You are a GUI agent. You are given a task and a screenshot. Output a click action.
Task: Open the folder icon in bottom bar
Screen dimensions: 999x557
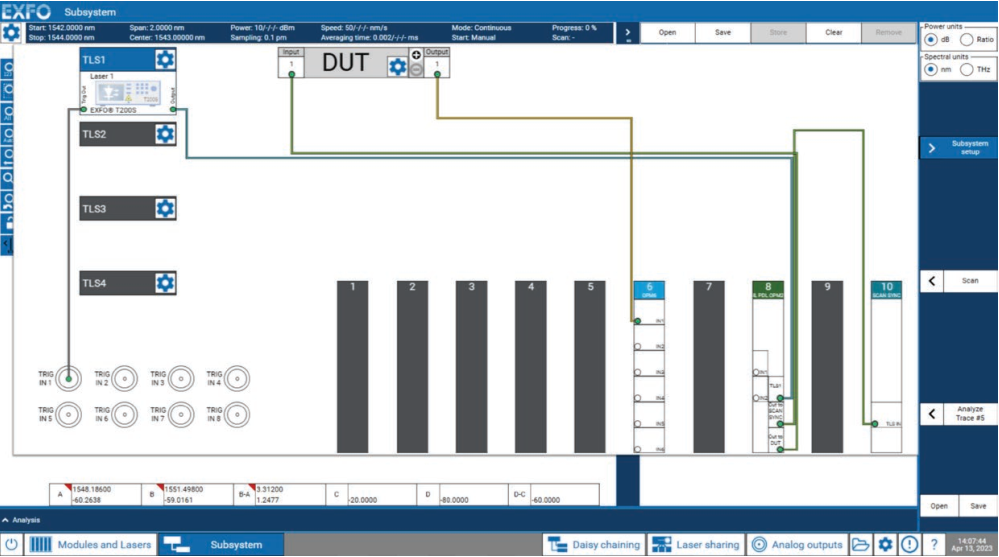point(859,545)
